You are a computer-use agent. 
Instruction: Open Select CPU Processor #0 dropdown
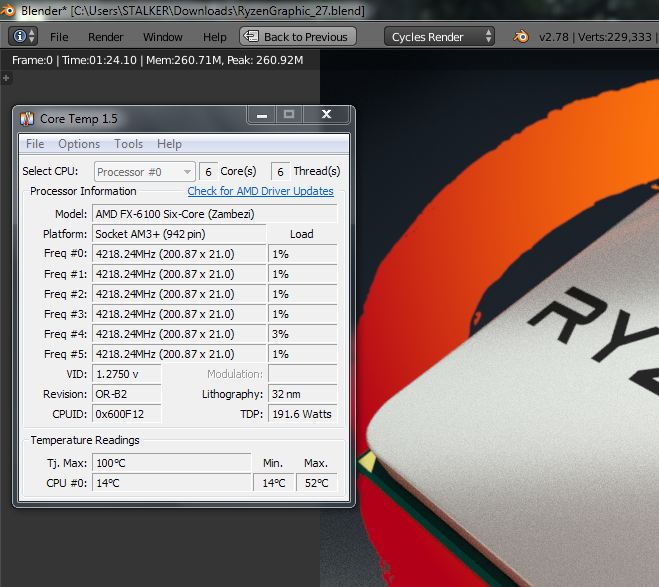(x=145, y=172)
